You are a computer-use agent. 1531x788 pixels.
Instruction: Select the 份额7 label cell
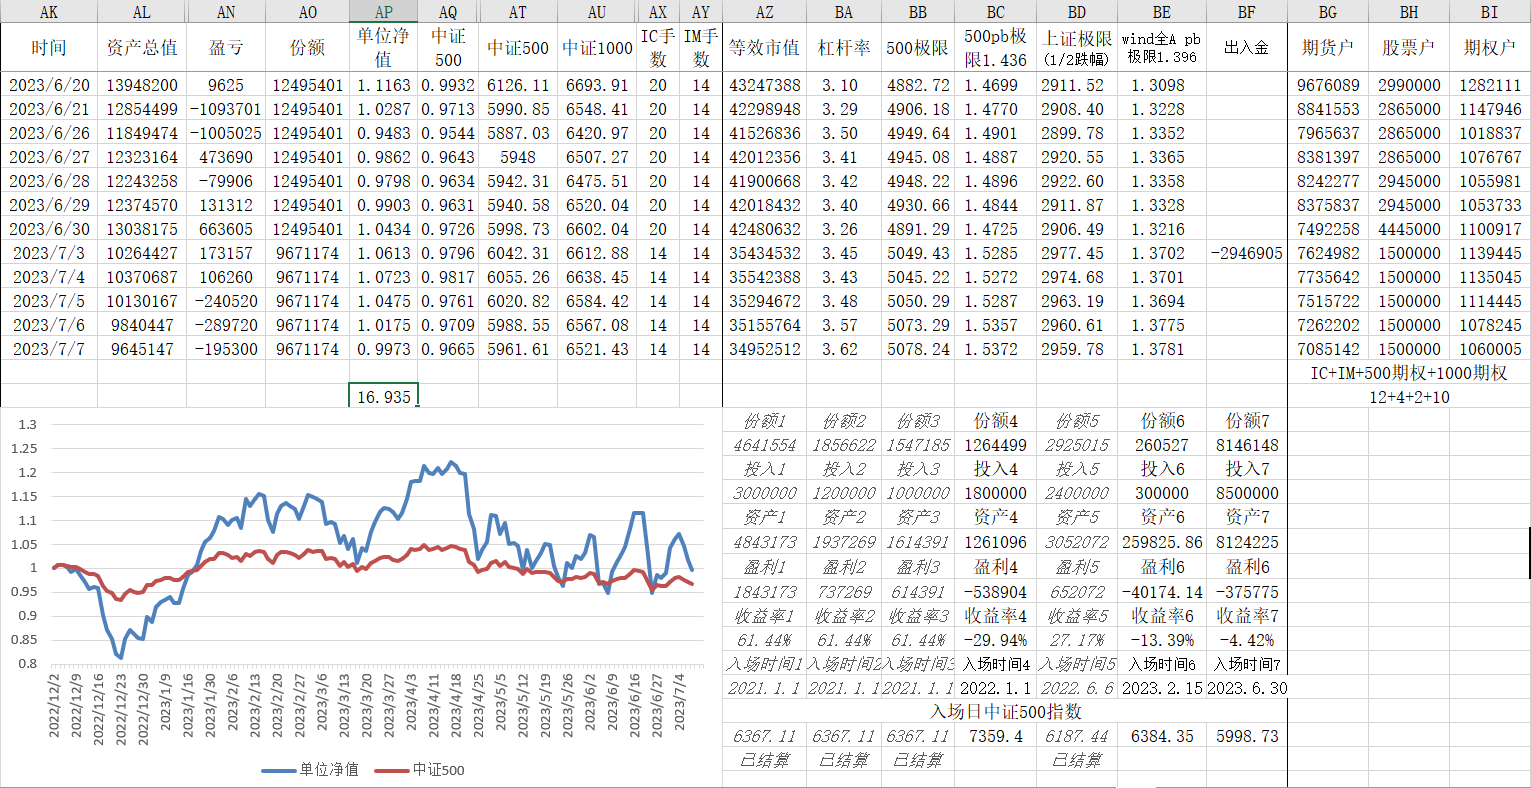tap(1246, 421)
